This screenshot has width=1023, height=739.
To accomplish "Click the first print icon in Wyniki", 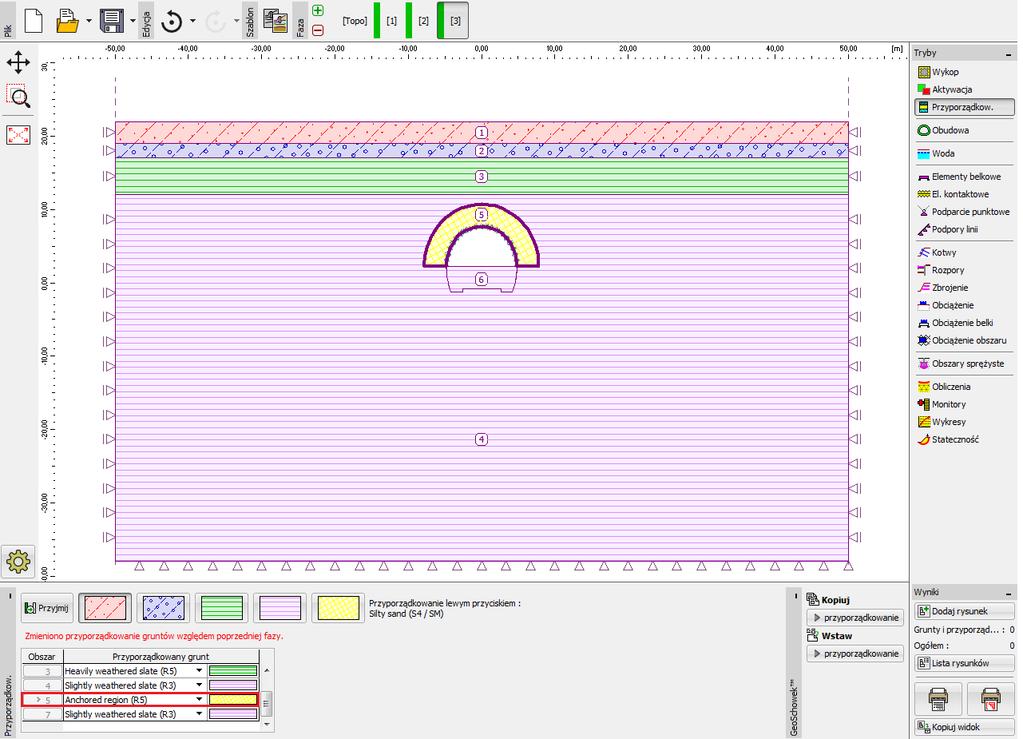I will (938, 699).
